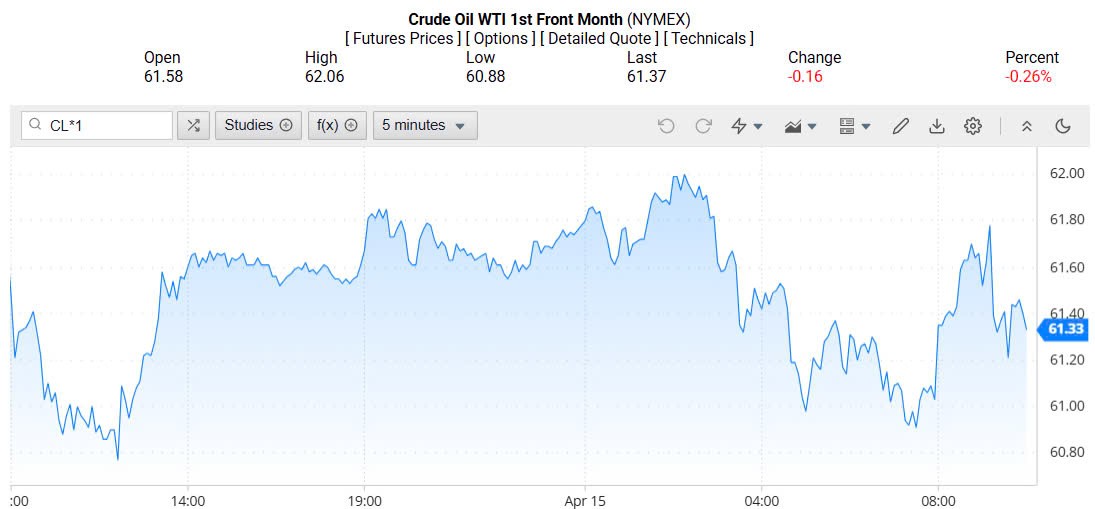
Task: Redo the chart change
Action: [703, 126]
